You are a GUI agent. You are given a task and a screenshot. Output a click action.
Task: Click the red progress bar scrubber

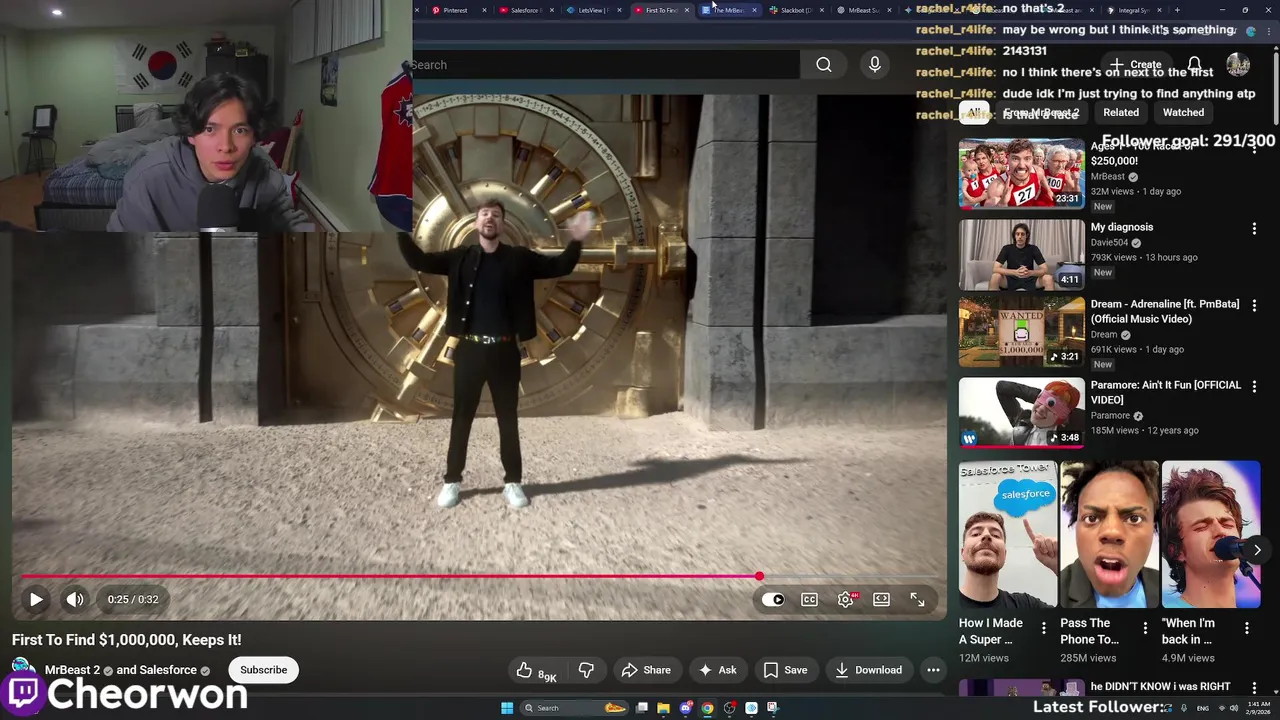[759, 576]
